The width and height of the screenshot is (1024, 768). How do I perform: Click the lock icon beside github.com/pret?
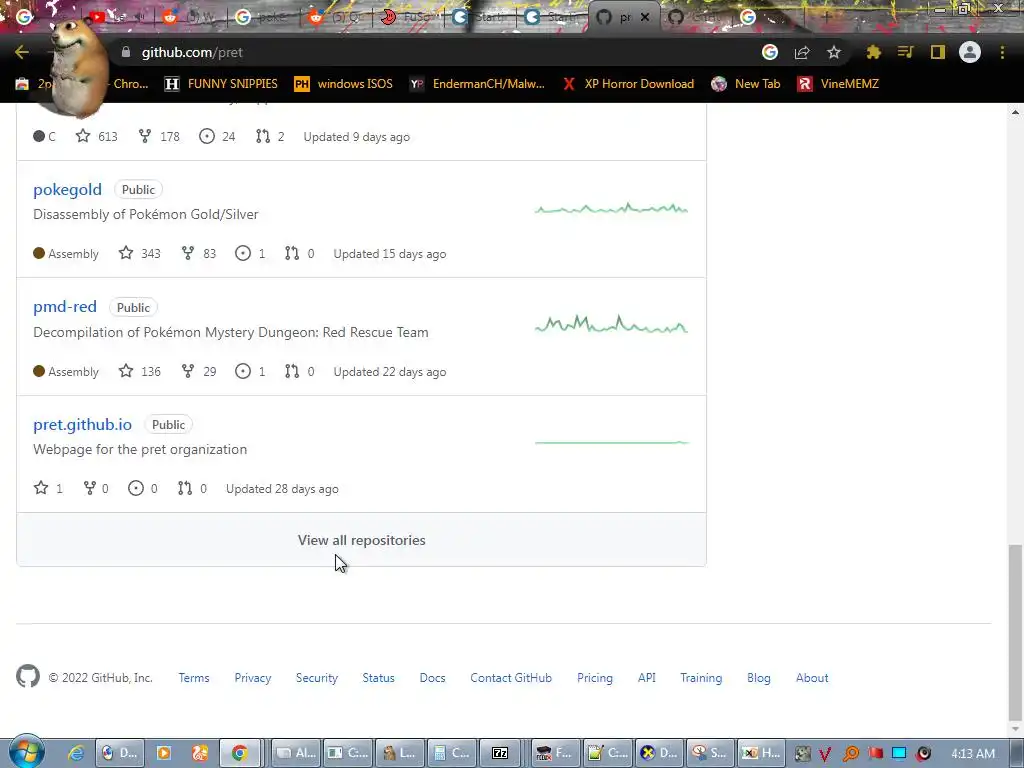click(x=126, y=52)
